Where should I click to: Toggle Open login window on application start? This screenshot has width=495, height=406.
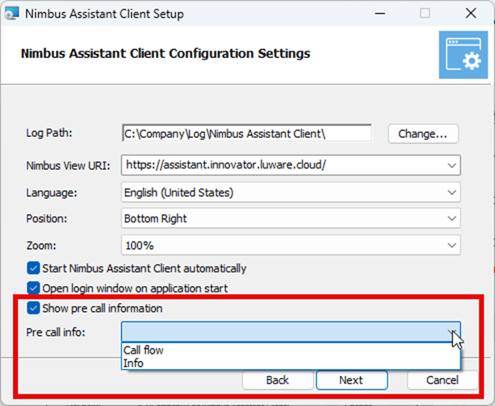click(33, 288)
